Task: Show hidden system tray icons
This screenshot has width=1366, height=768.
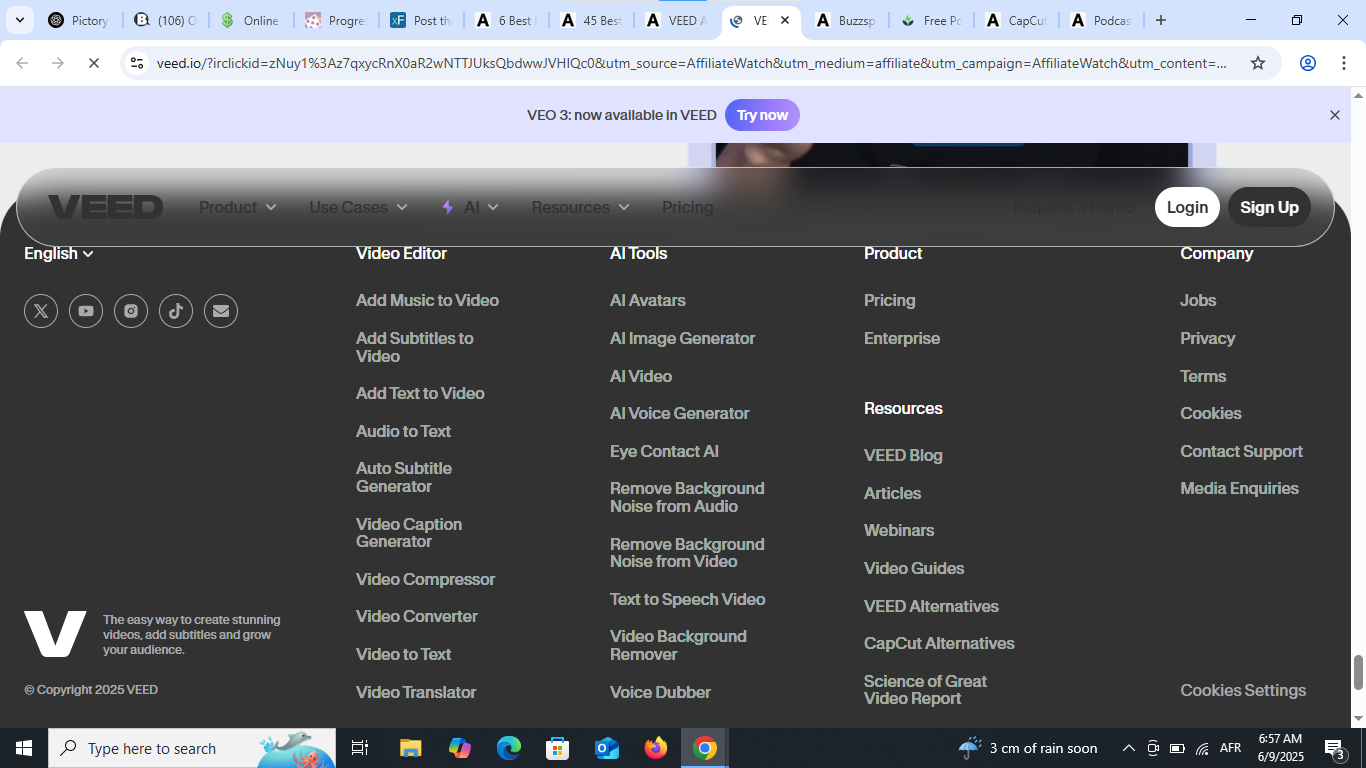Action: [x=1128, y=748]
